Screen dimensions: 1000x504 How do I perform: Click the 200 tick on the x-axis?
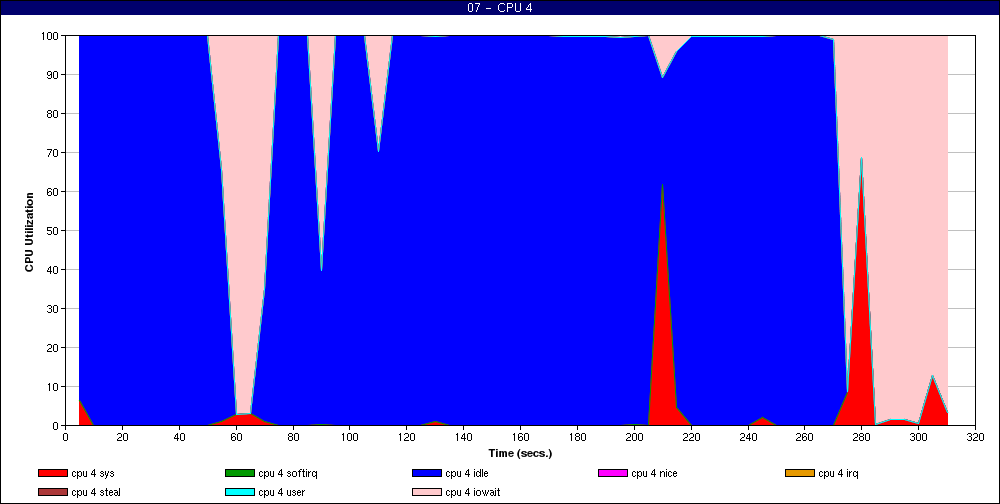click(x=634, y=437)
